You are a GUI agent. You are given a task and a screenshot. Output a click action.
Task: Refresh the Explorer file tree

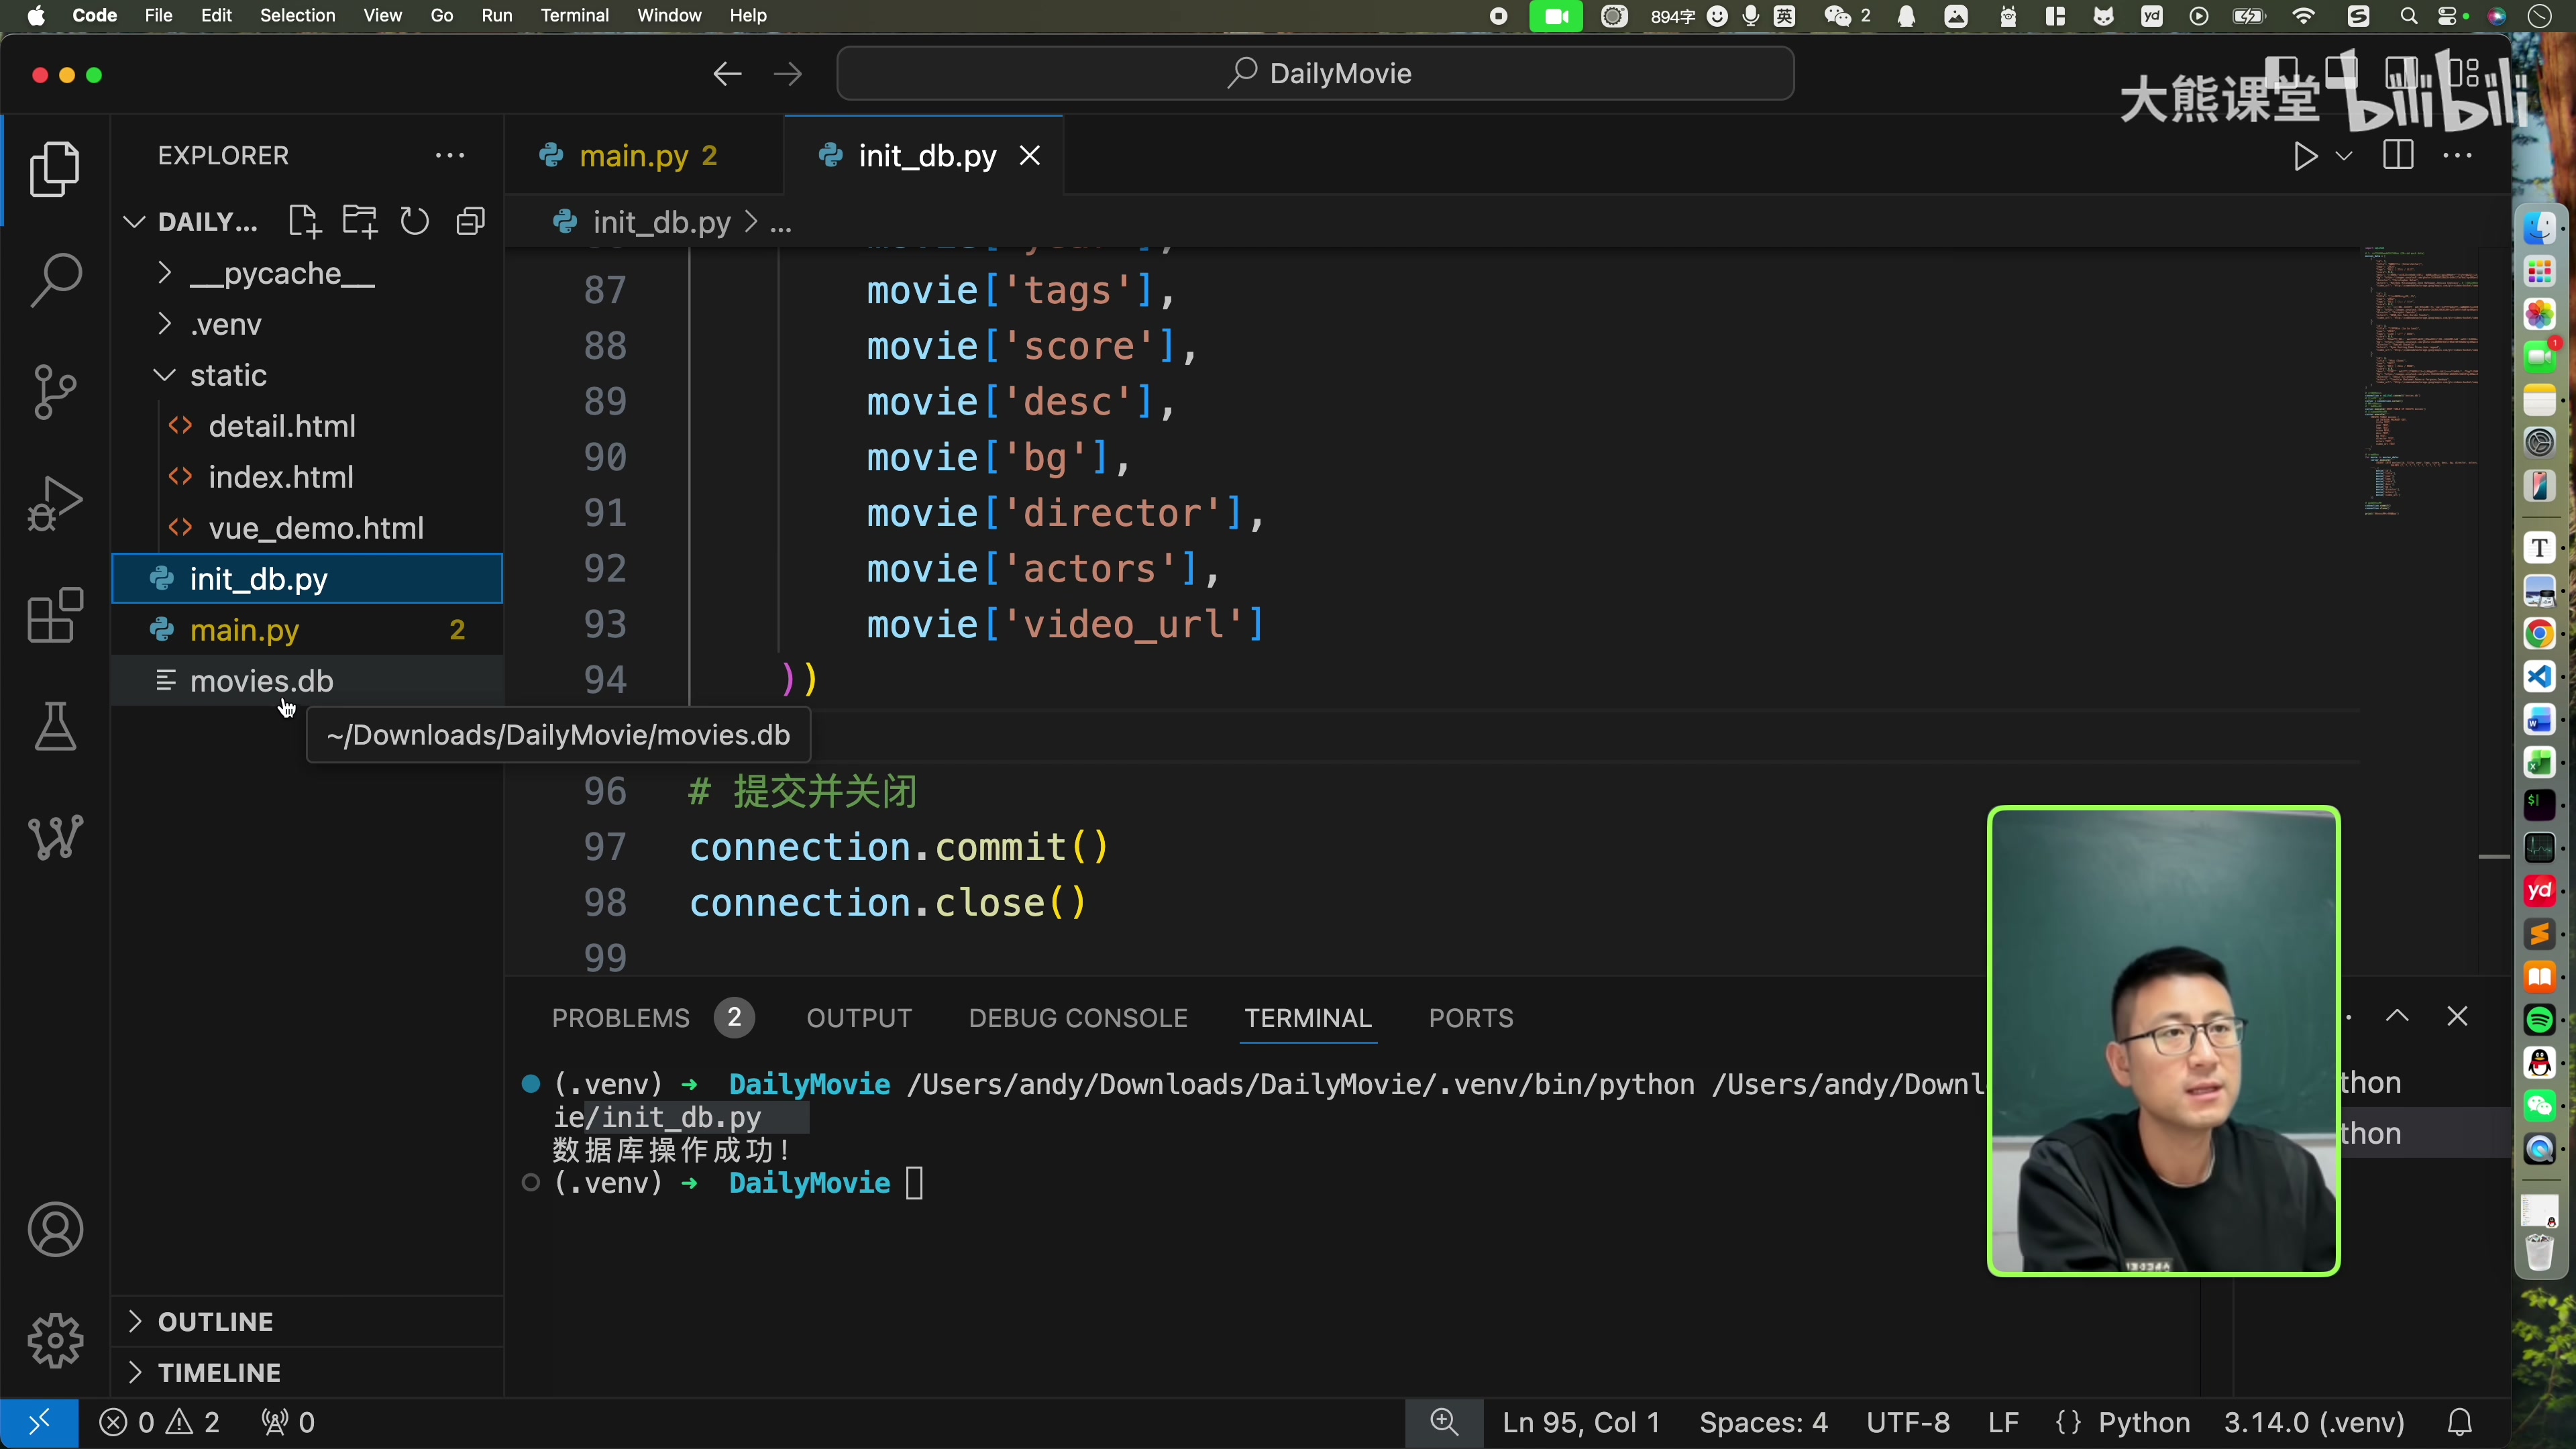click(414, 221)
